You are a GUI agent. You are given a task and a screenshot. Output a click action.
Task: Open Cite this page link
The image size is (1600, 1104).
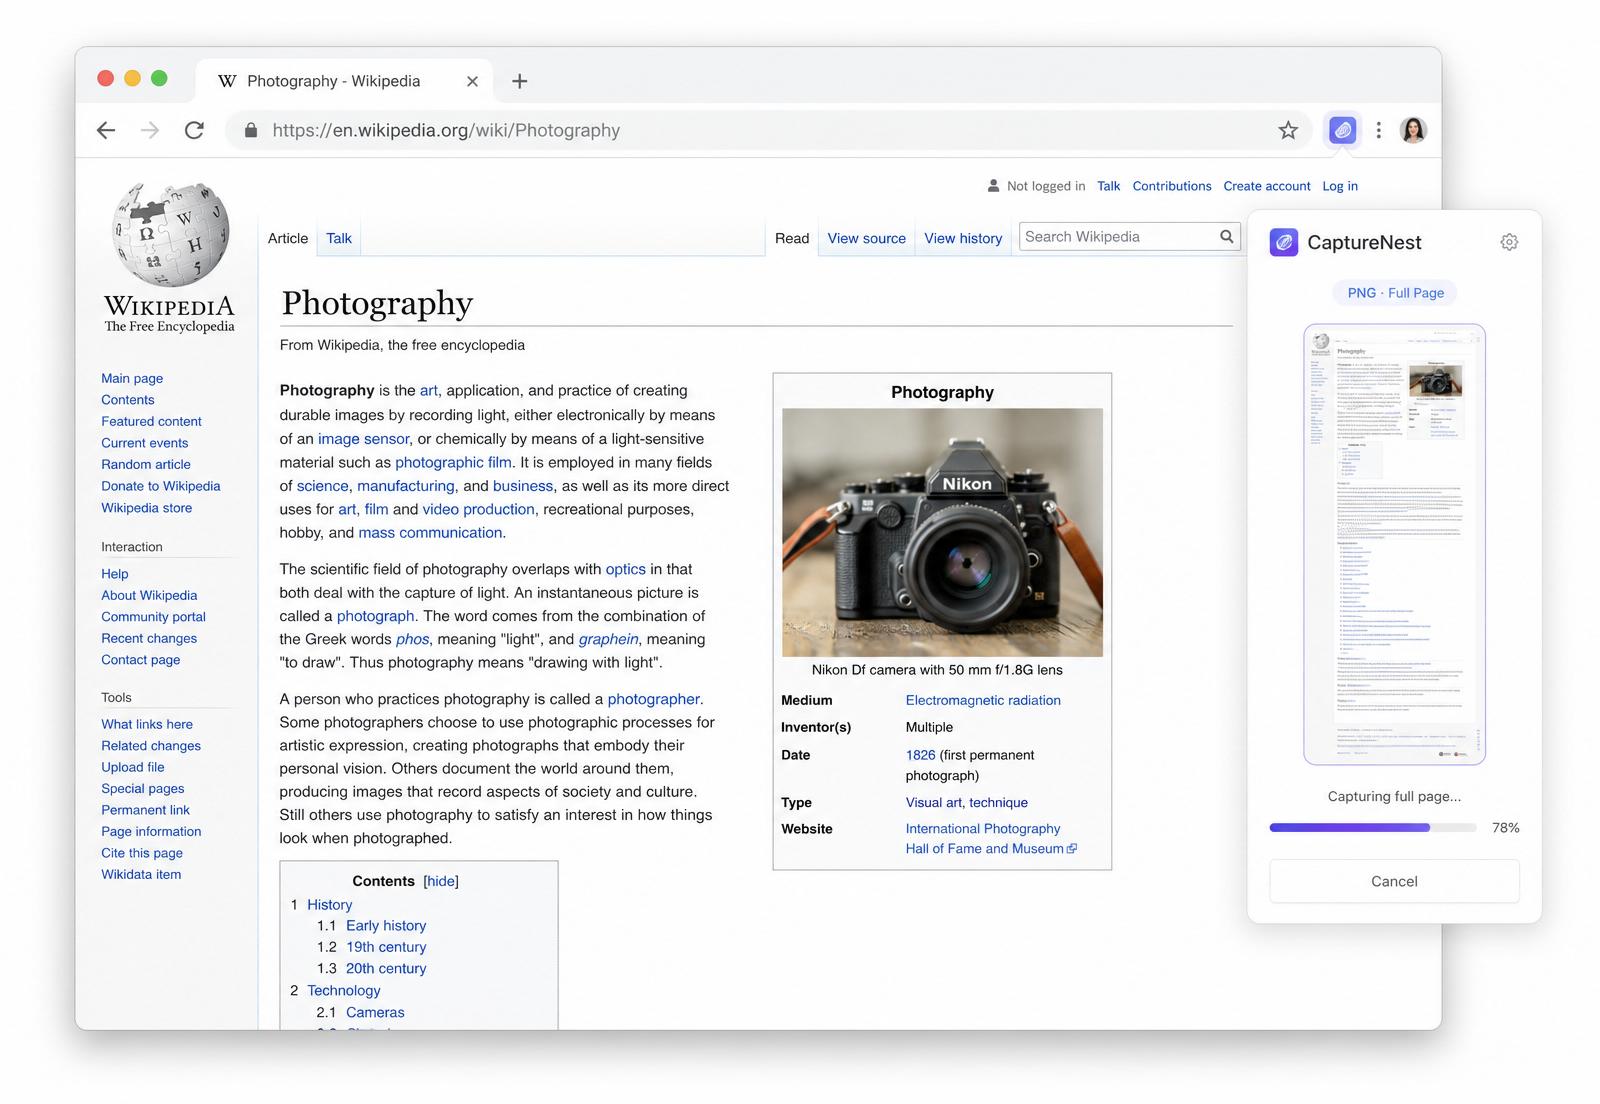(x=142, y=853)
